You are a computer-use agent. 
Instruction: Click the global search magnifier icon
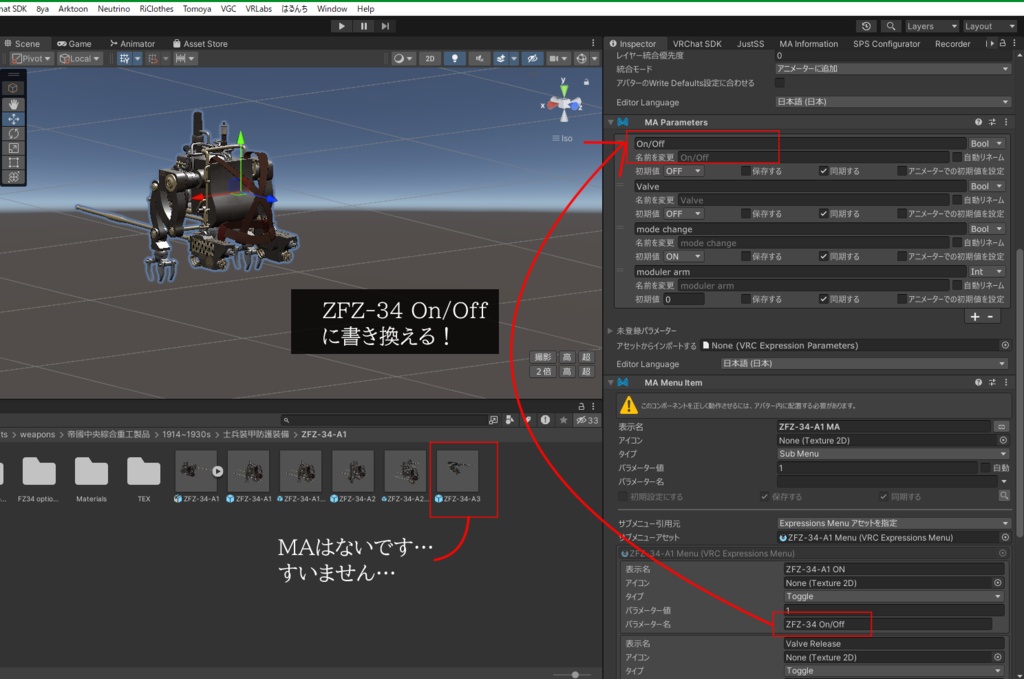tap(890, 26)
